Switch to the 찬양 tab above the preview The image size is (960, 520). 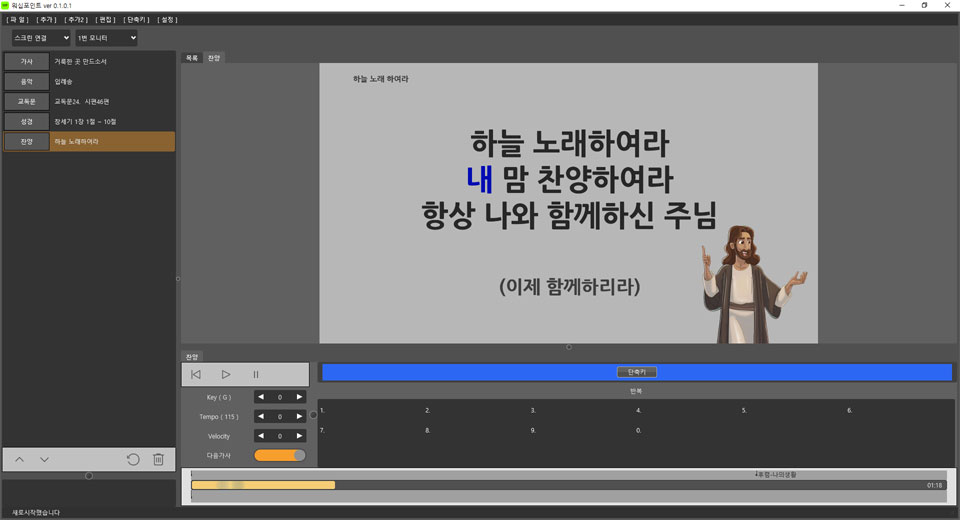tap(214, 58)
